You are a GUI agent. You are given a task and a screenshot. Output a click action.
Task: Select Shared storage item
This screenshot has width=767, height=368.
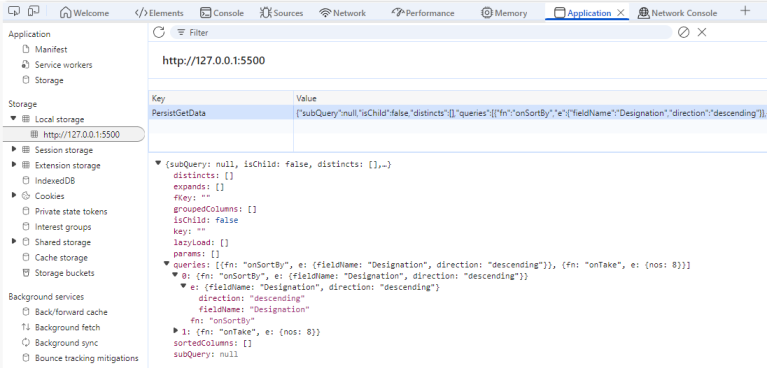point(63,242)
